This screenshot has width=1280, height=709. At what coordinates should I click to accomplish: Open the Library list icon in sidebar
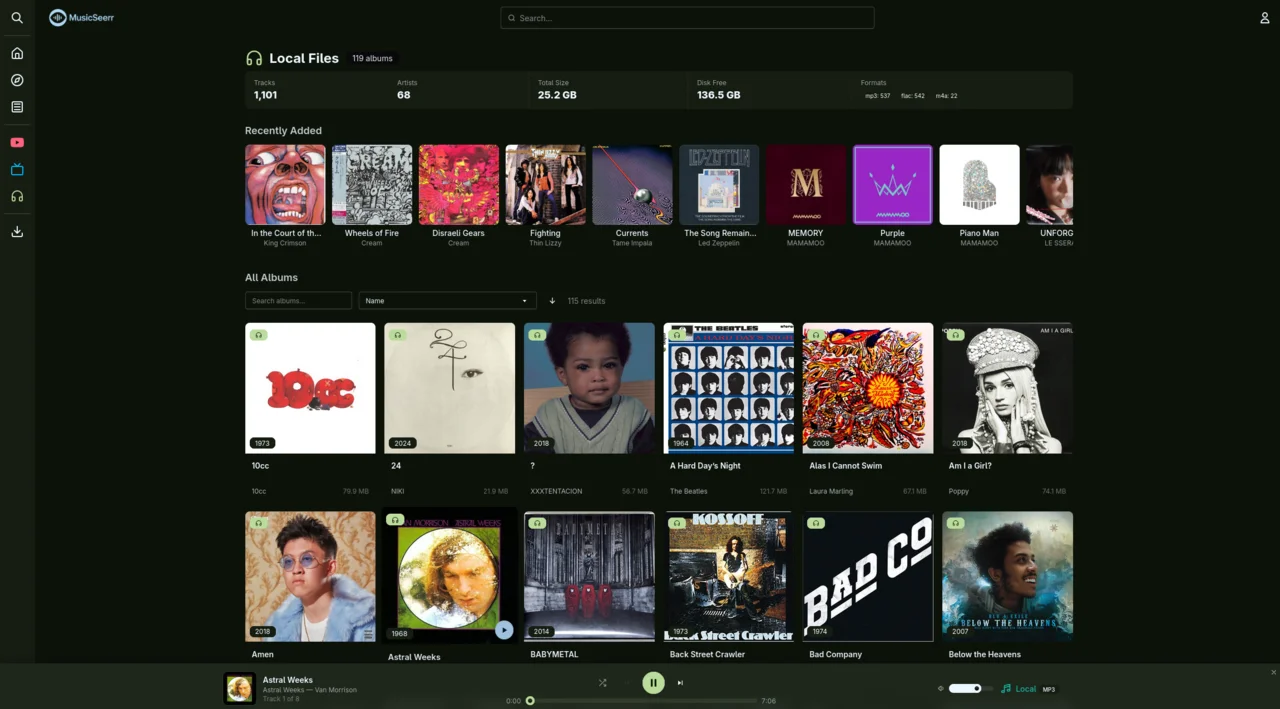click(16, 106)
